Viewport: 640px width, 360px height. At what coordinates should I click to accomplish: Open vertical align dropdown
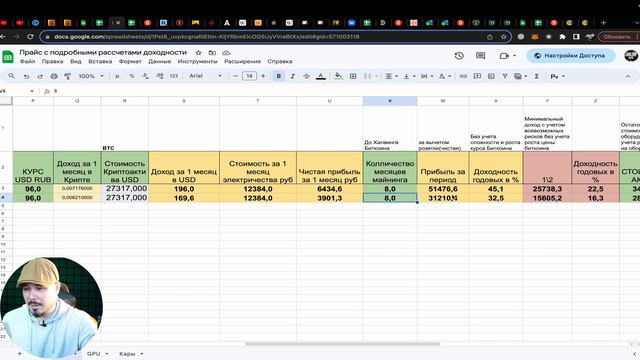point(409,76)
